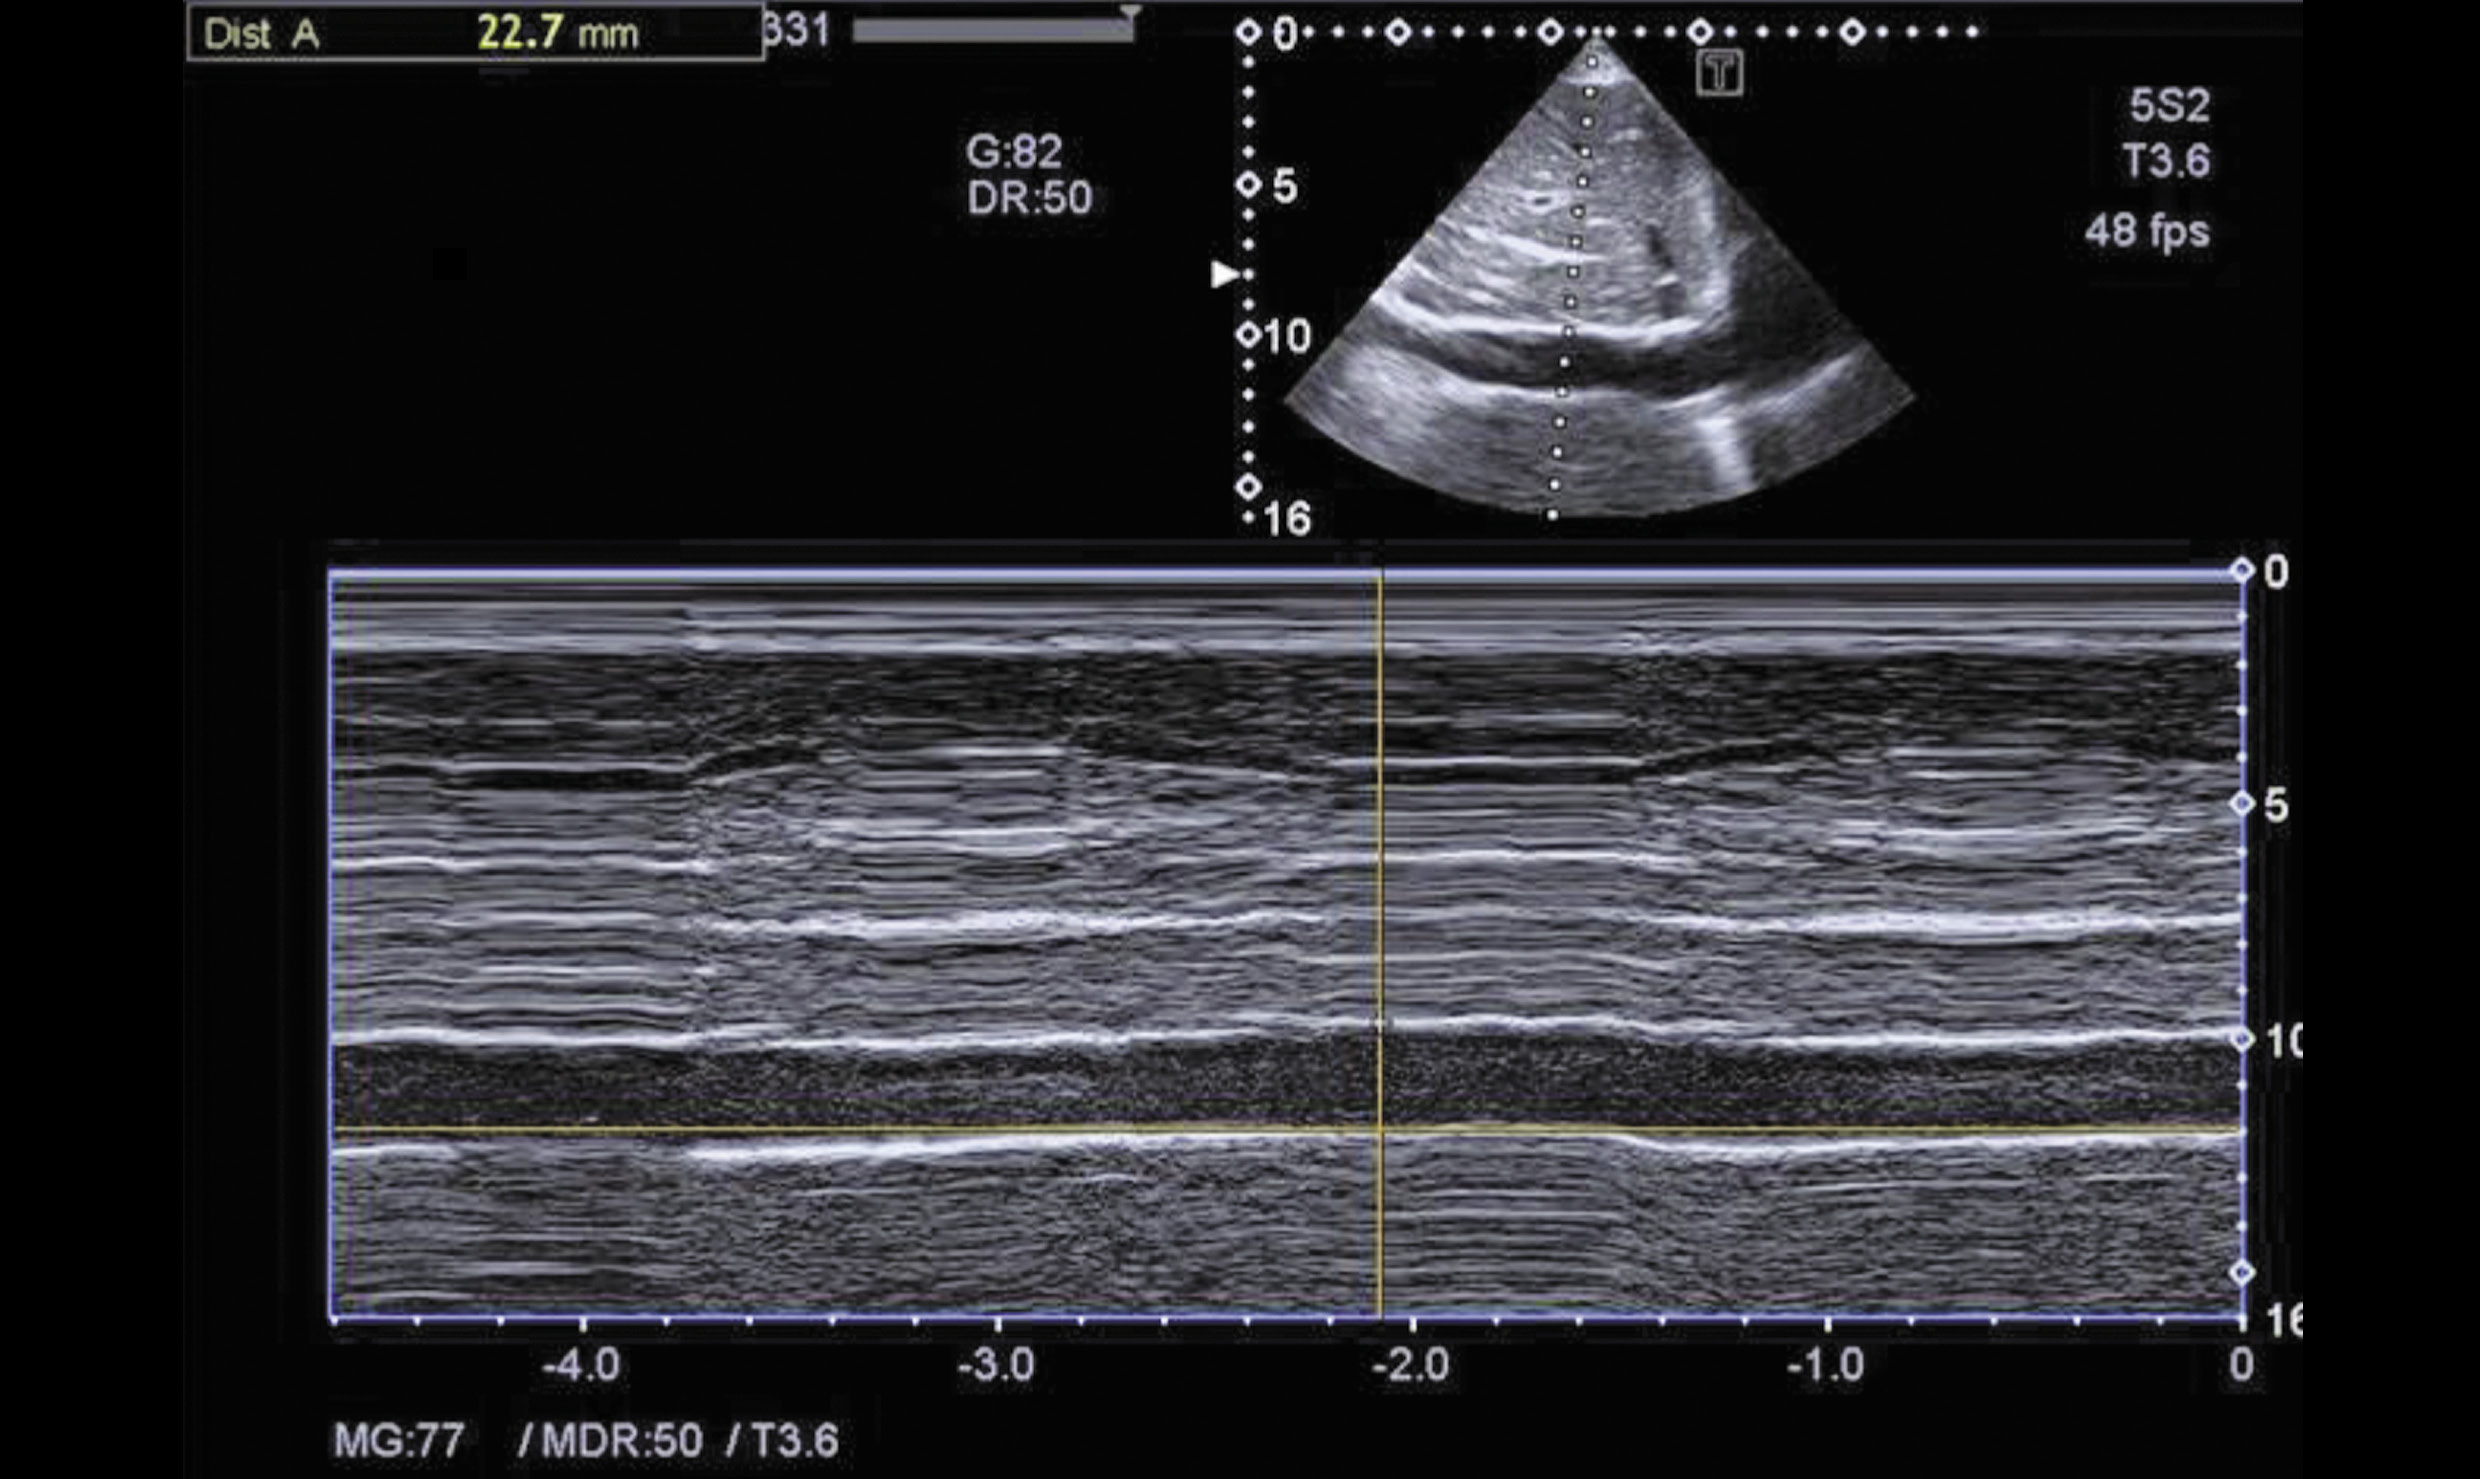Click the 48 fps frame rate text
Image resolution: width=2480 pixels, height=1479 pixels.
[2147, 232]
